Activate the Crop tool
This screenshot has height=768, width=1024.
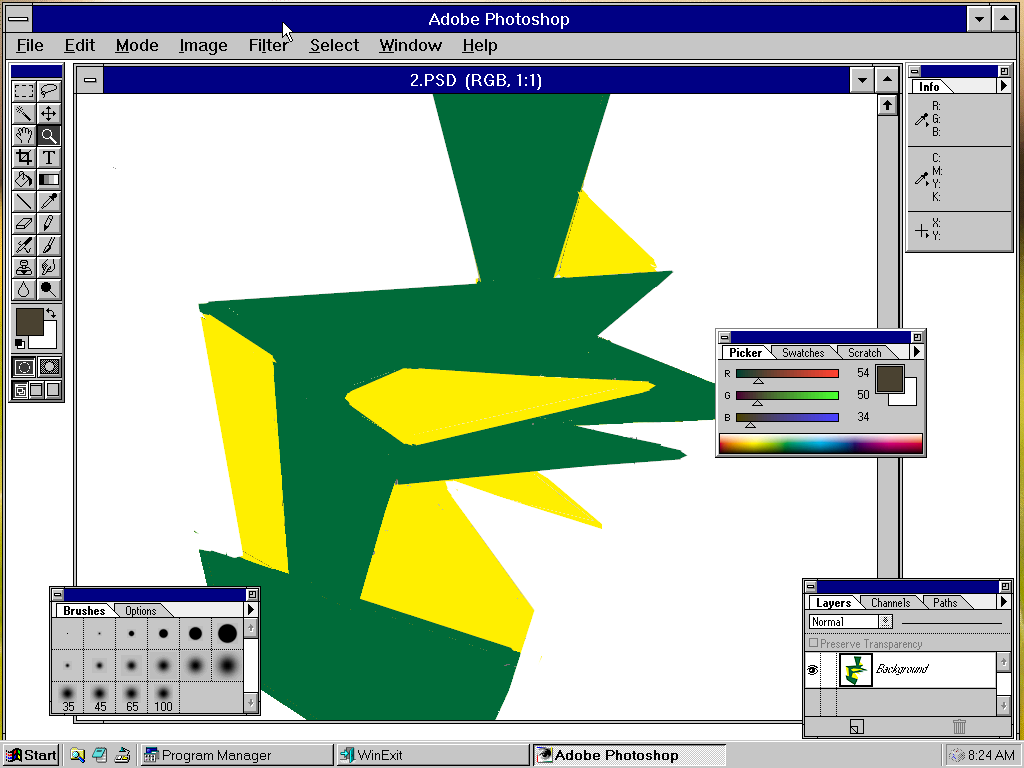pyautogui.click(x=25, y=157)
